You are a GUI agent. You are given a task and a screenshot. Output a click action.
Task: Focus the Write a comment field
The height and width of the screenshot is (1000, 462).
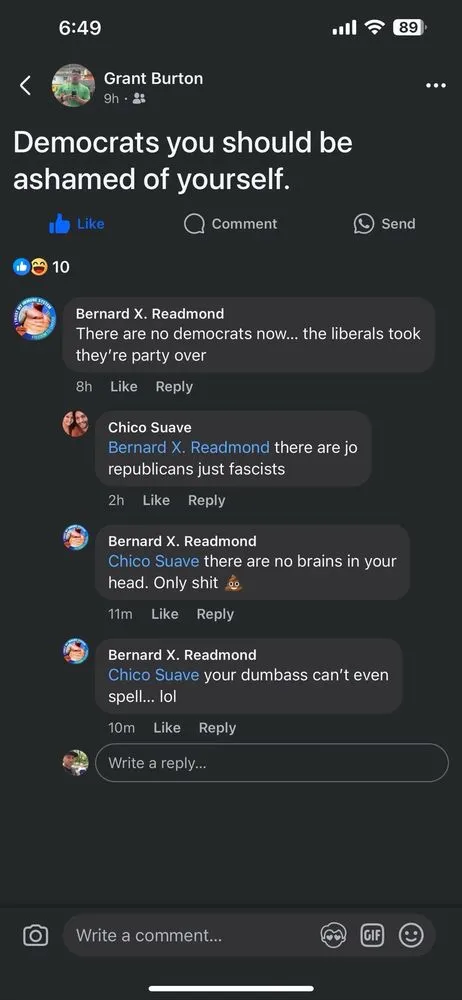[191, 936]
